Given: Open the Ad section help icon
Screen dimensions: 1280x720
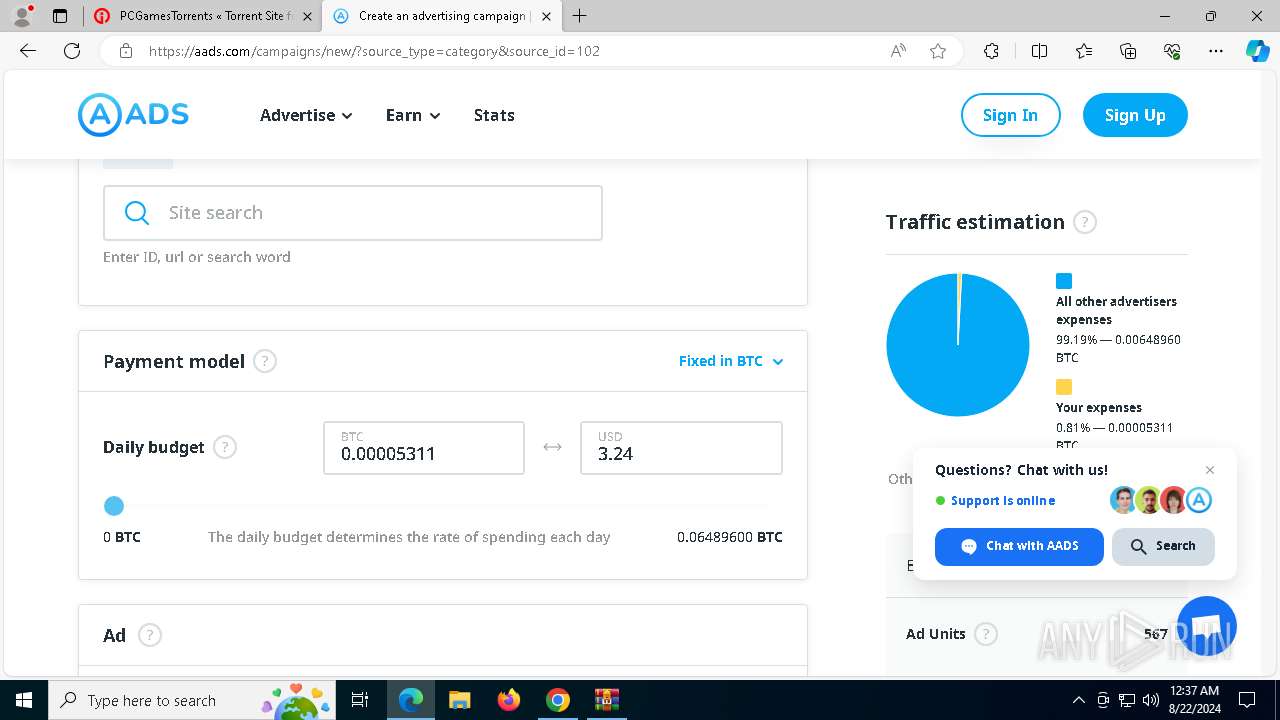Looking at the screenshot, I should pyautogui.click(x=150, y=635).
